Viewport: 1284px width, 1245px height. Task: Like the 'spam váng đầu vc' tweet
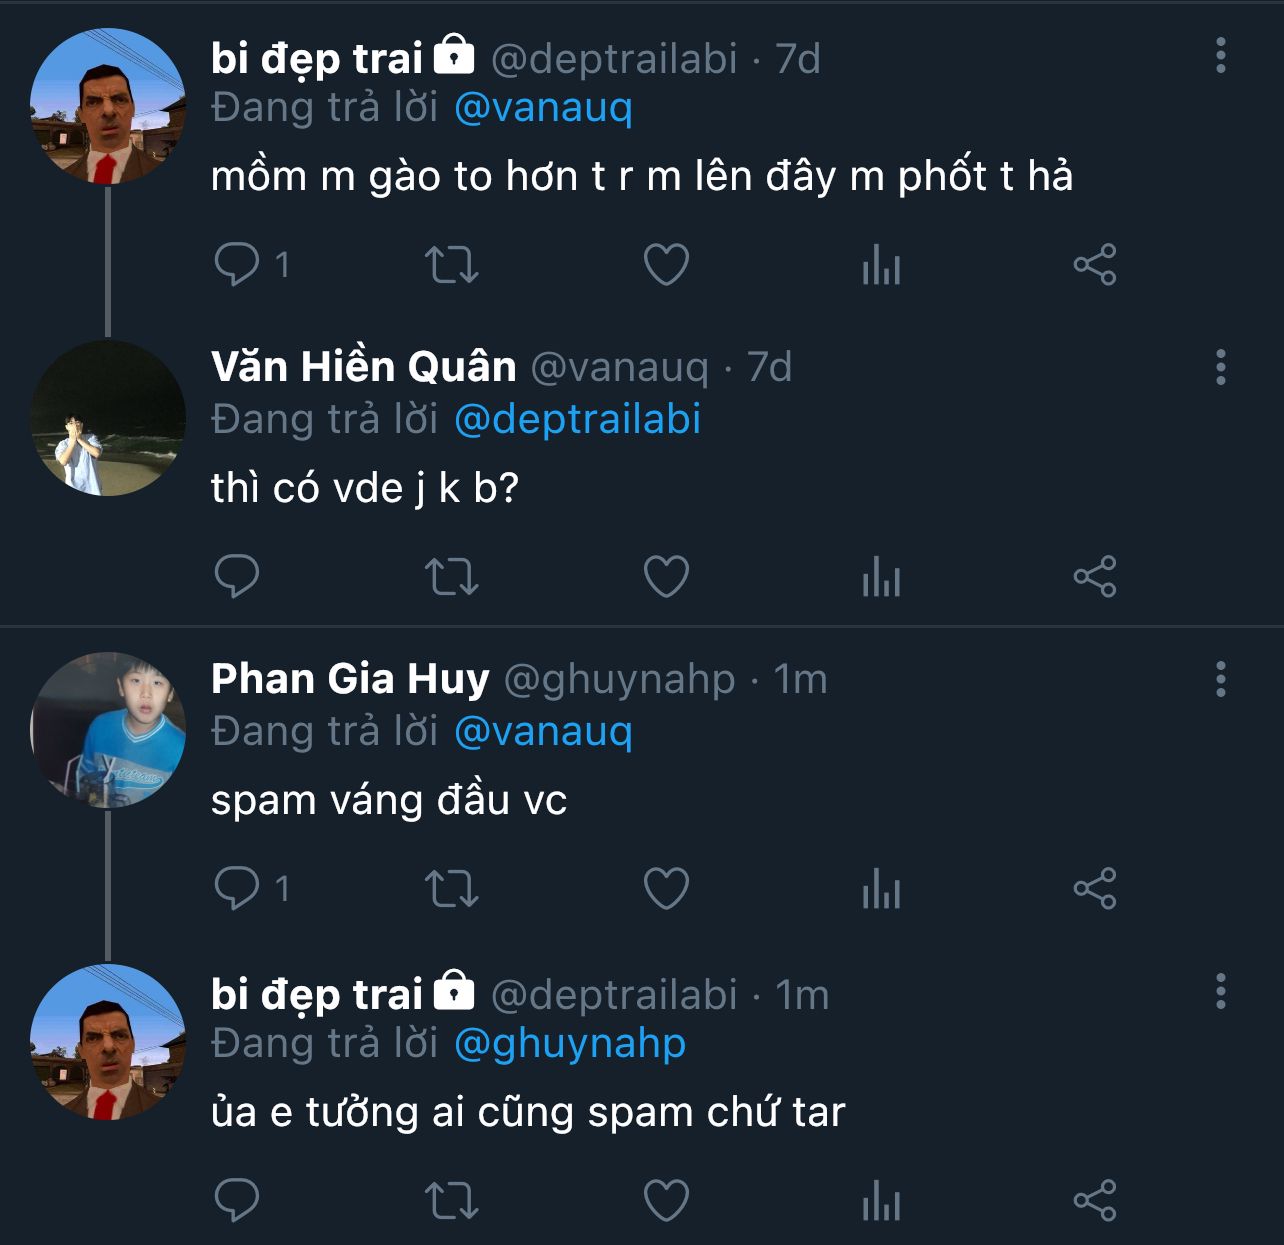(666, 889)
